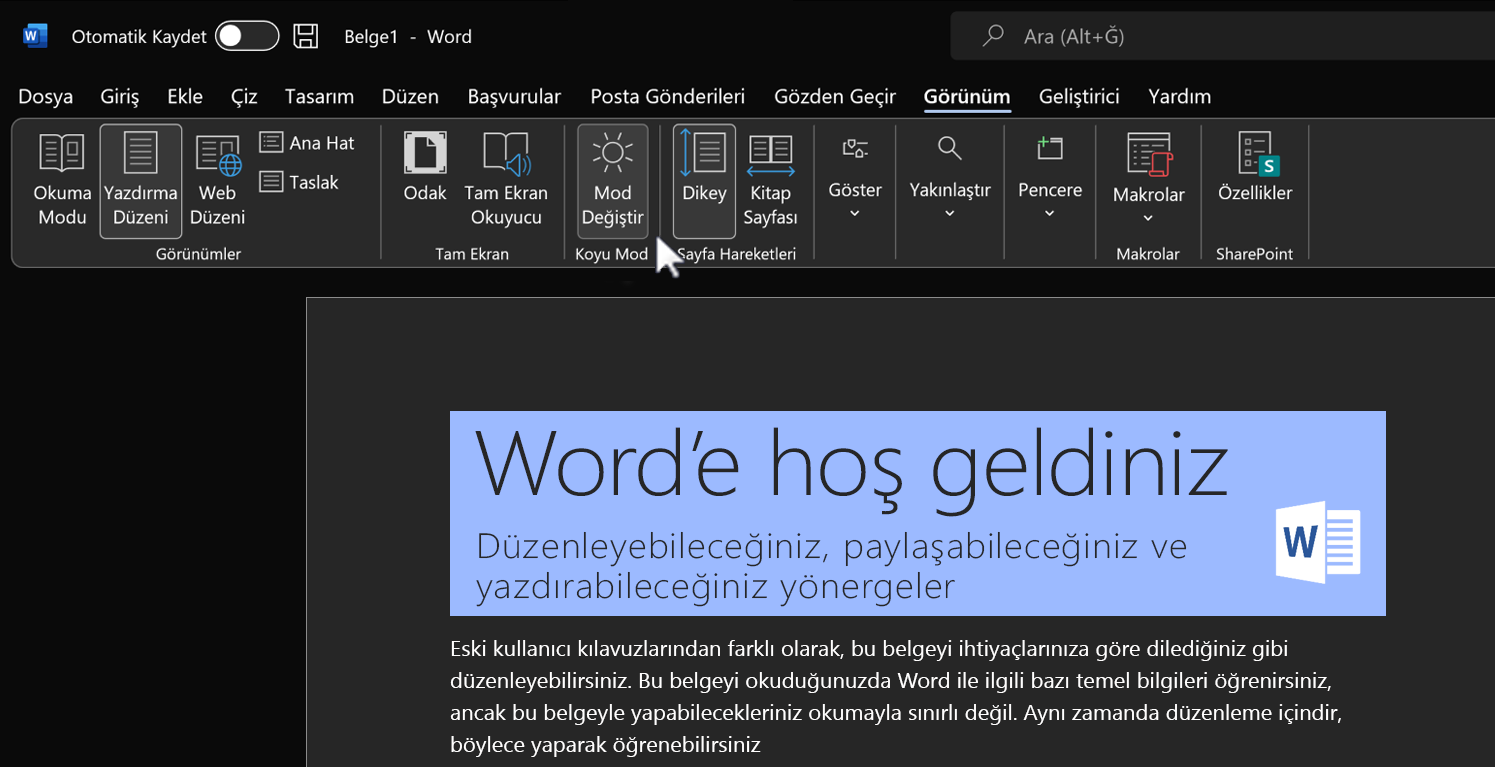Switch to Ana Hat view
This screenshot has height=767, width=1495.
pos(307,143)
